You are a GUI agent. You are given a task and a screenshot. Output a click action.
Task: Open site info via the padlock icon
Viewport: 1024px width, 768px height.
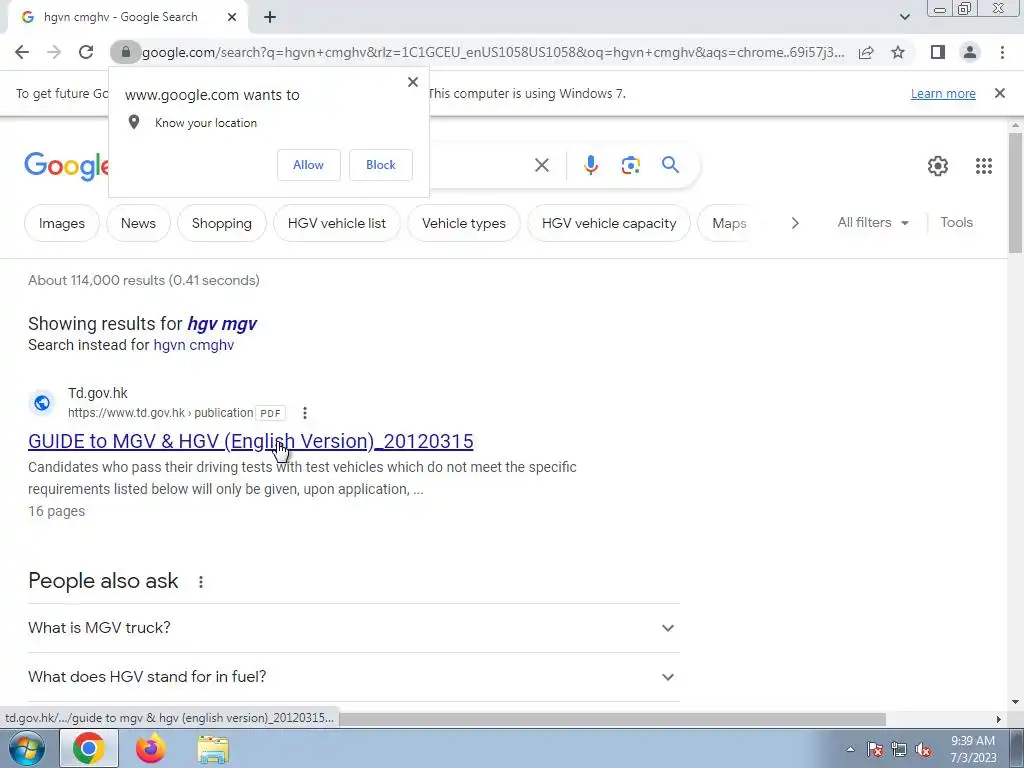pyautogui.click(x=125, y=52)
